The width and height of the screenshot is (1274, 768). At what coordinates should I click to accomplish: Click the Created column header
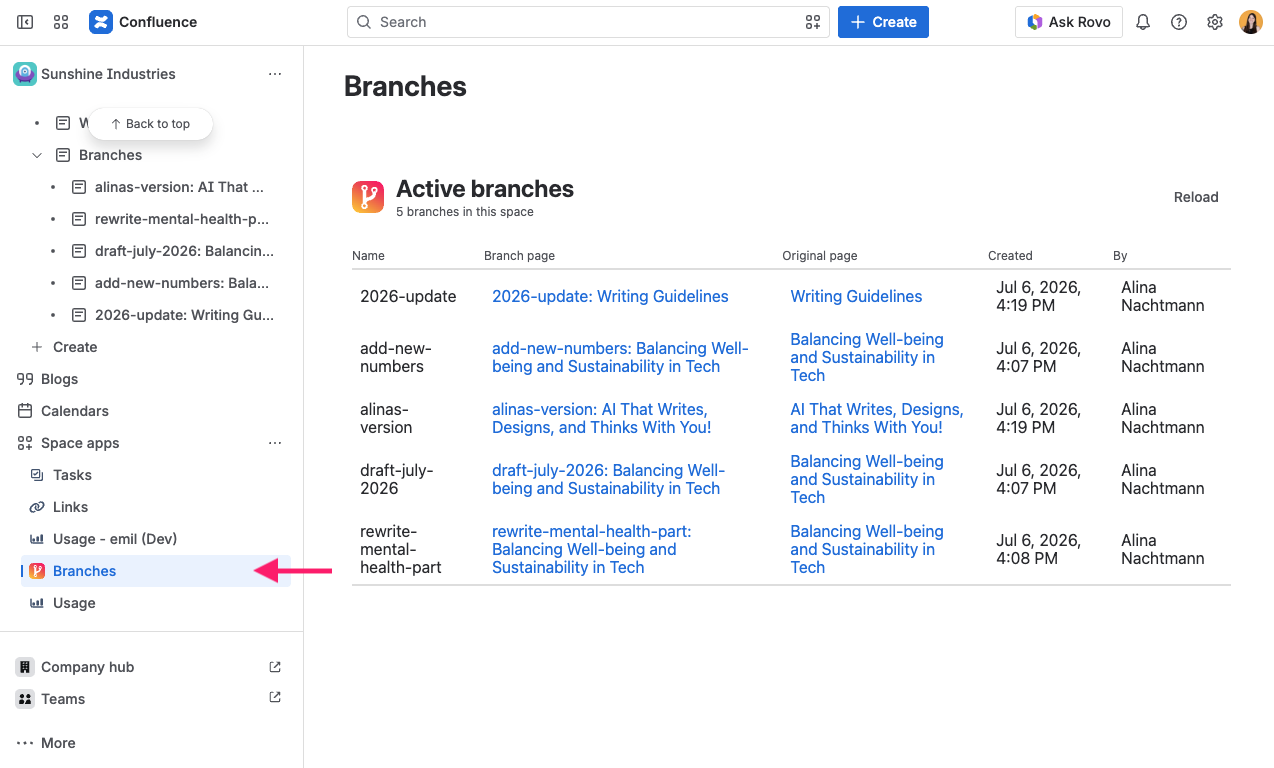click(x=1010, y=256)
